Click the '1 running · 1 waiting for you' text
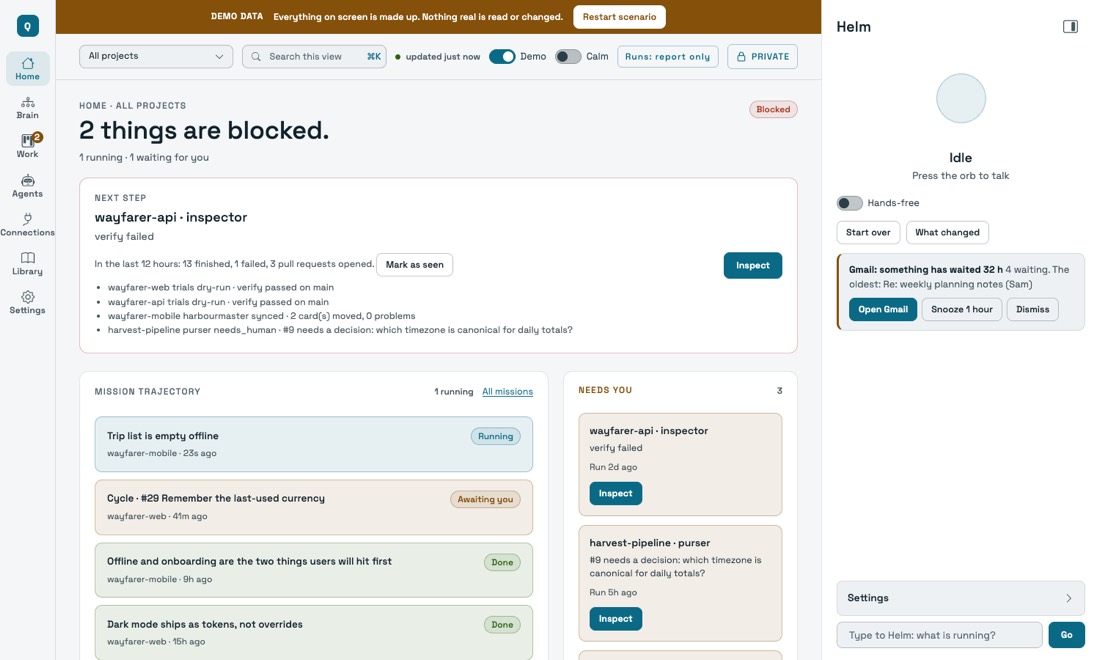 [144, 157]
